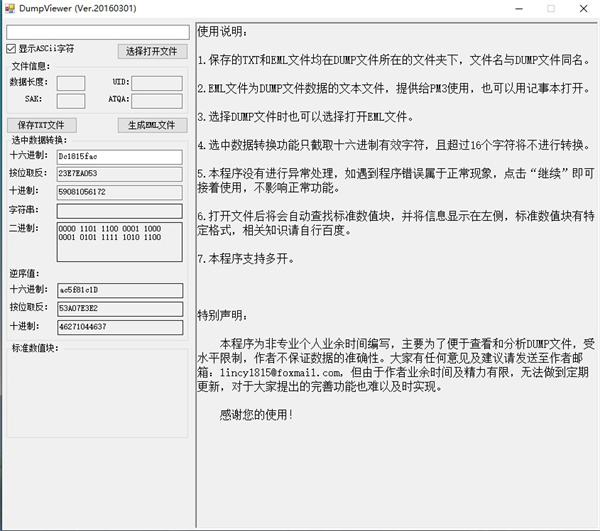Screen dimensions: 600x531
Task: Toggle the 显示ASCii字符 checkbox
Action: (11, 49)
